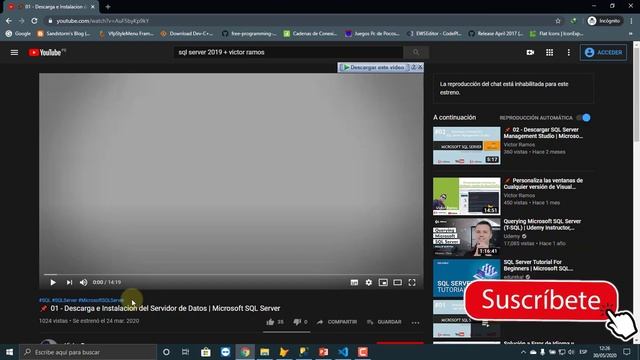The image size is (640, 360).
Task: Open the YouTube hamburger guide menu
Action: pyautogui.click(x=14, y=52)
